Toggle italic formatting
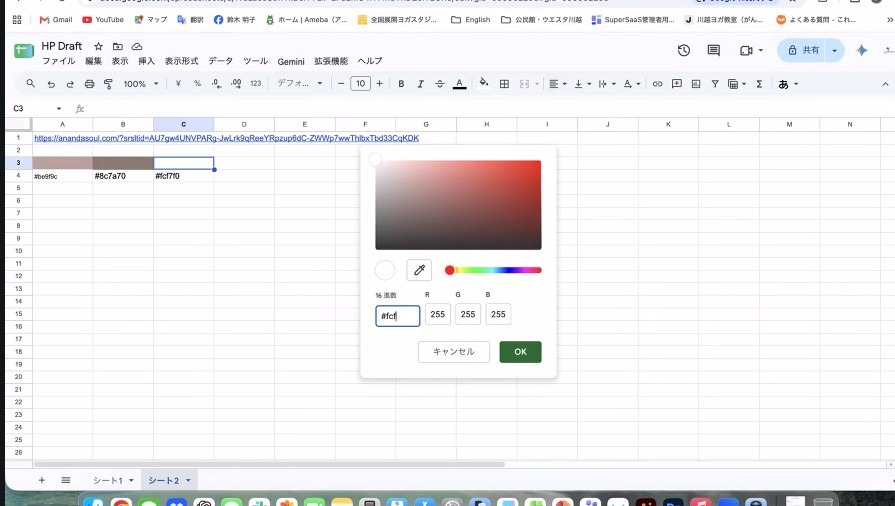 [420, 84]
